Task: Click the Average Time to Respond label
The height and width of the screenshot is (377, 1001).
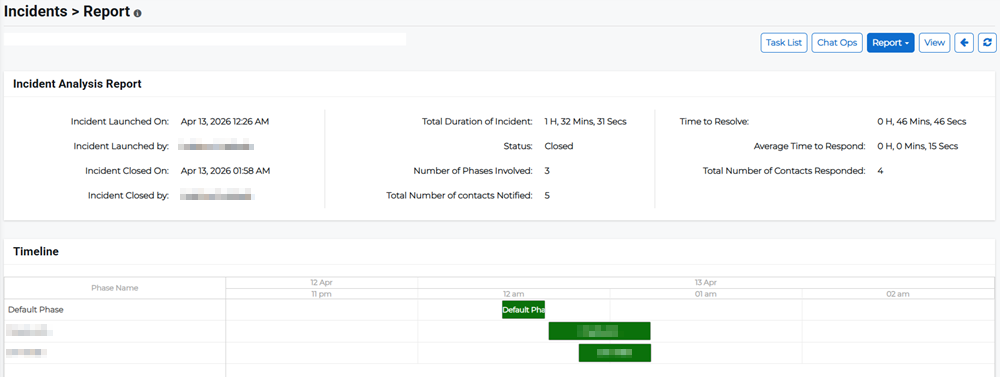Action: coord(809,146)
